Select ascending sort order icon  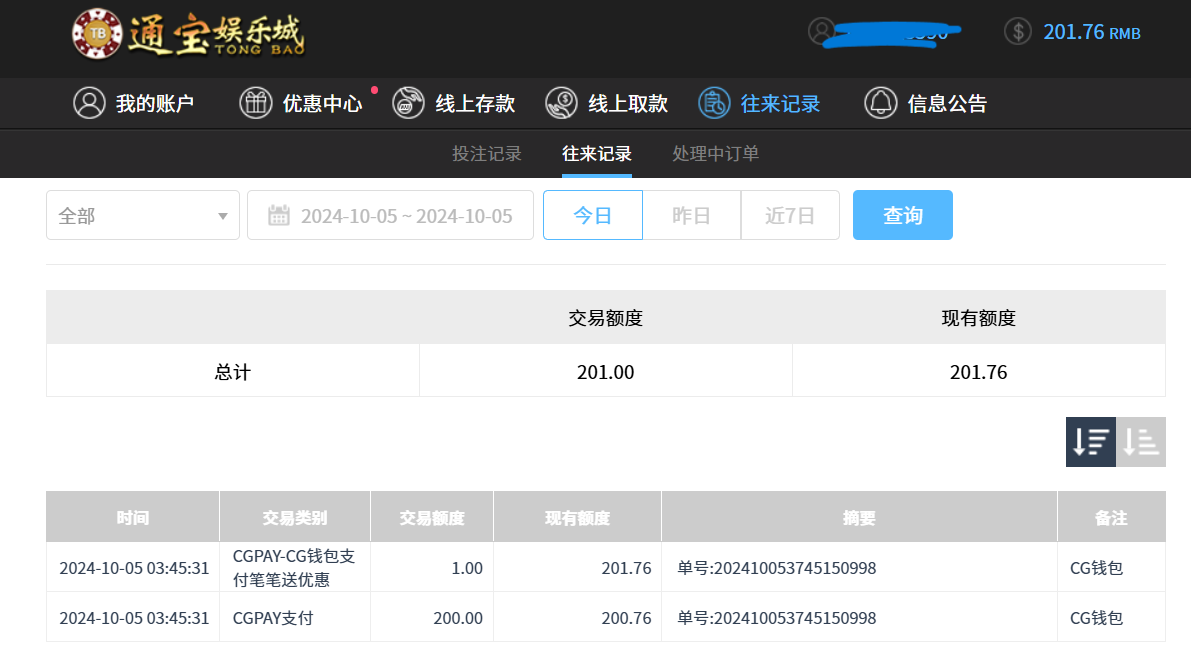tap(1141, 442)
